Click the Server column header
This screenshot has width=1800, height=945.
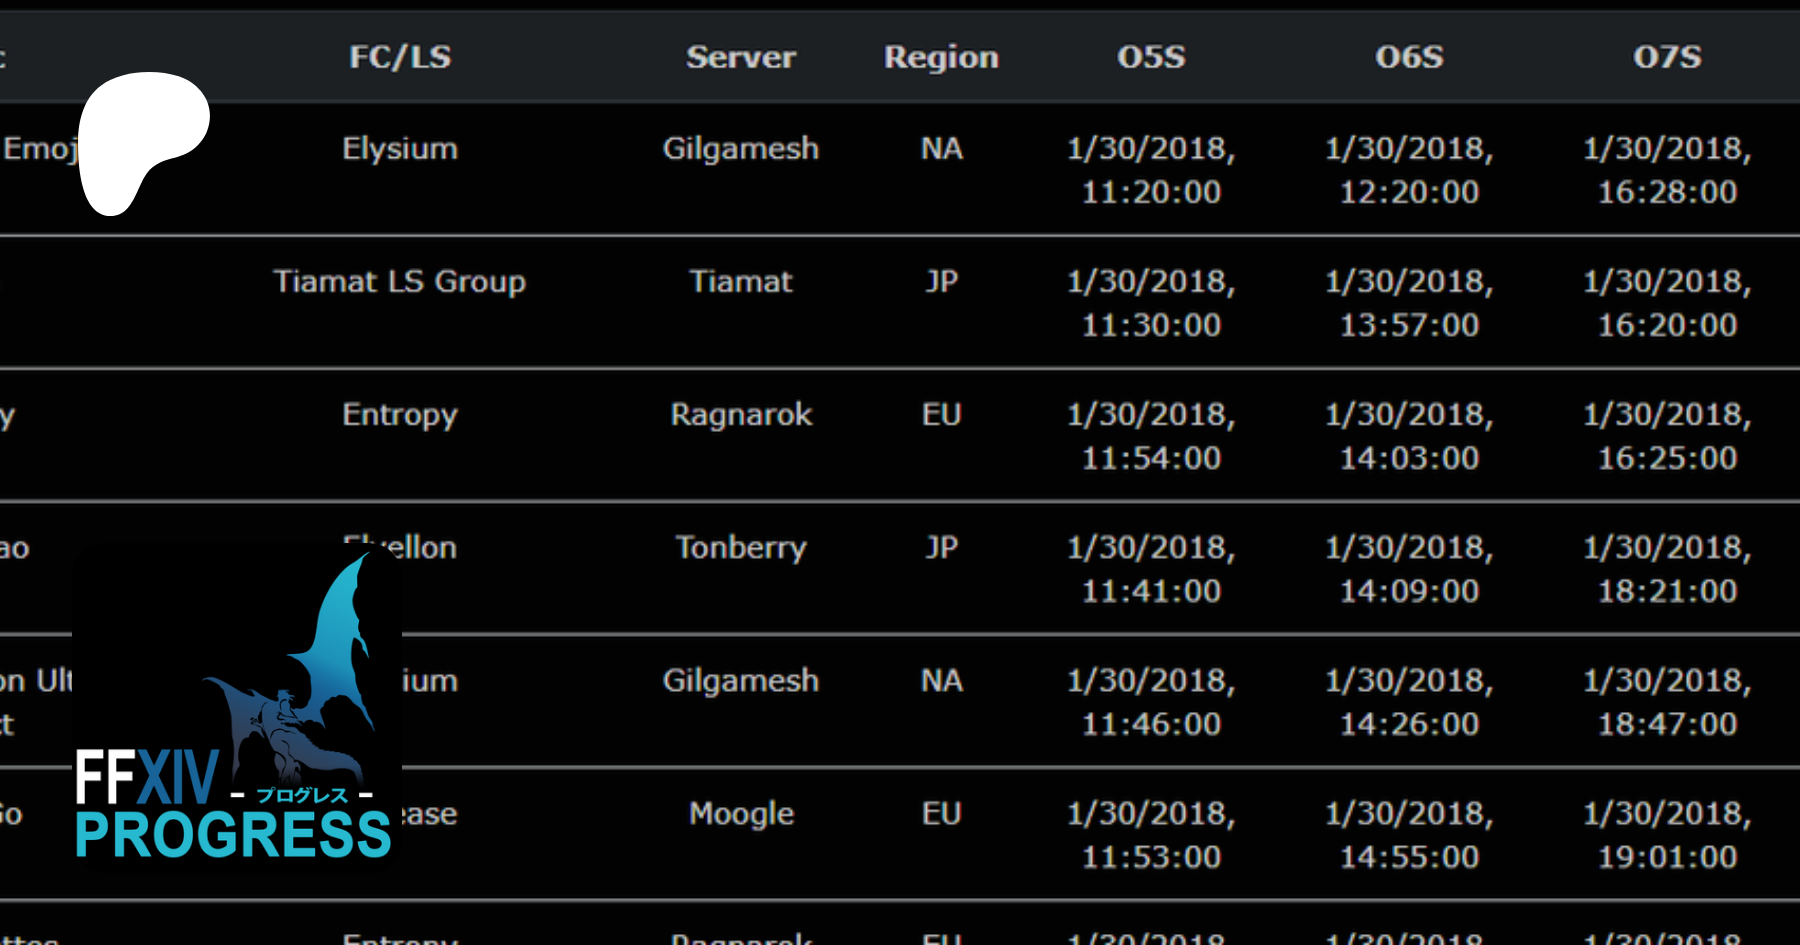741,57
